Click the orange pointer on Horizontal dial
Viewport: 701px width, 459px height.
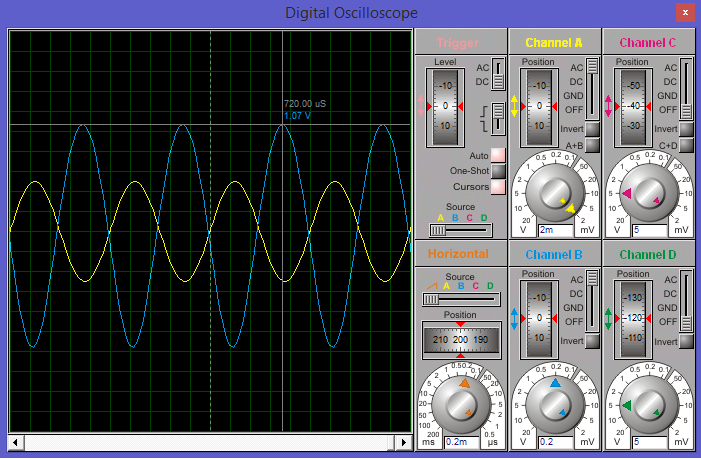(465, 383)
